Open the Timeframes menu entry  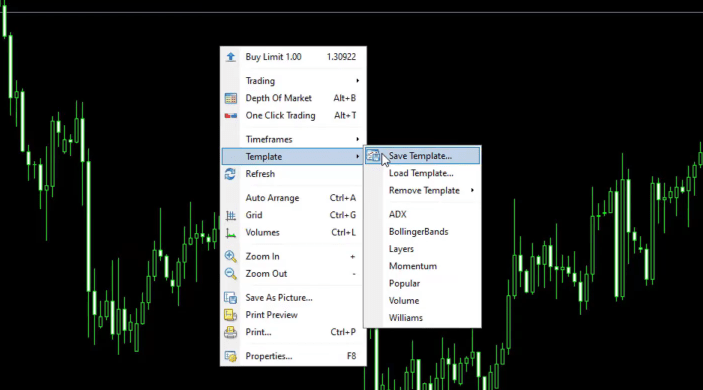click(x=293, y=139)
